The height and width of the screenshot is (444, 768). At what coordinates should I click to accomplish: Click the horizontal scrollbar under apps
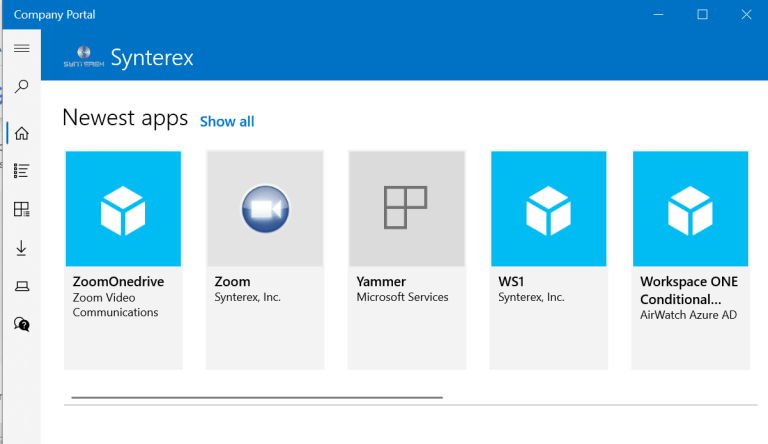257,397
